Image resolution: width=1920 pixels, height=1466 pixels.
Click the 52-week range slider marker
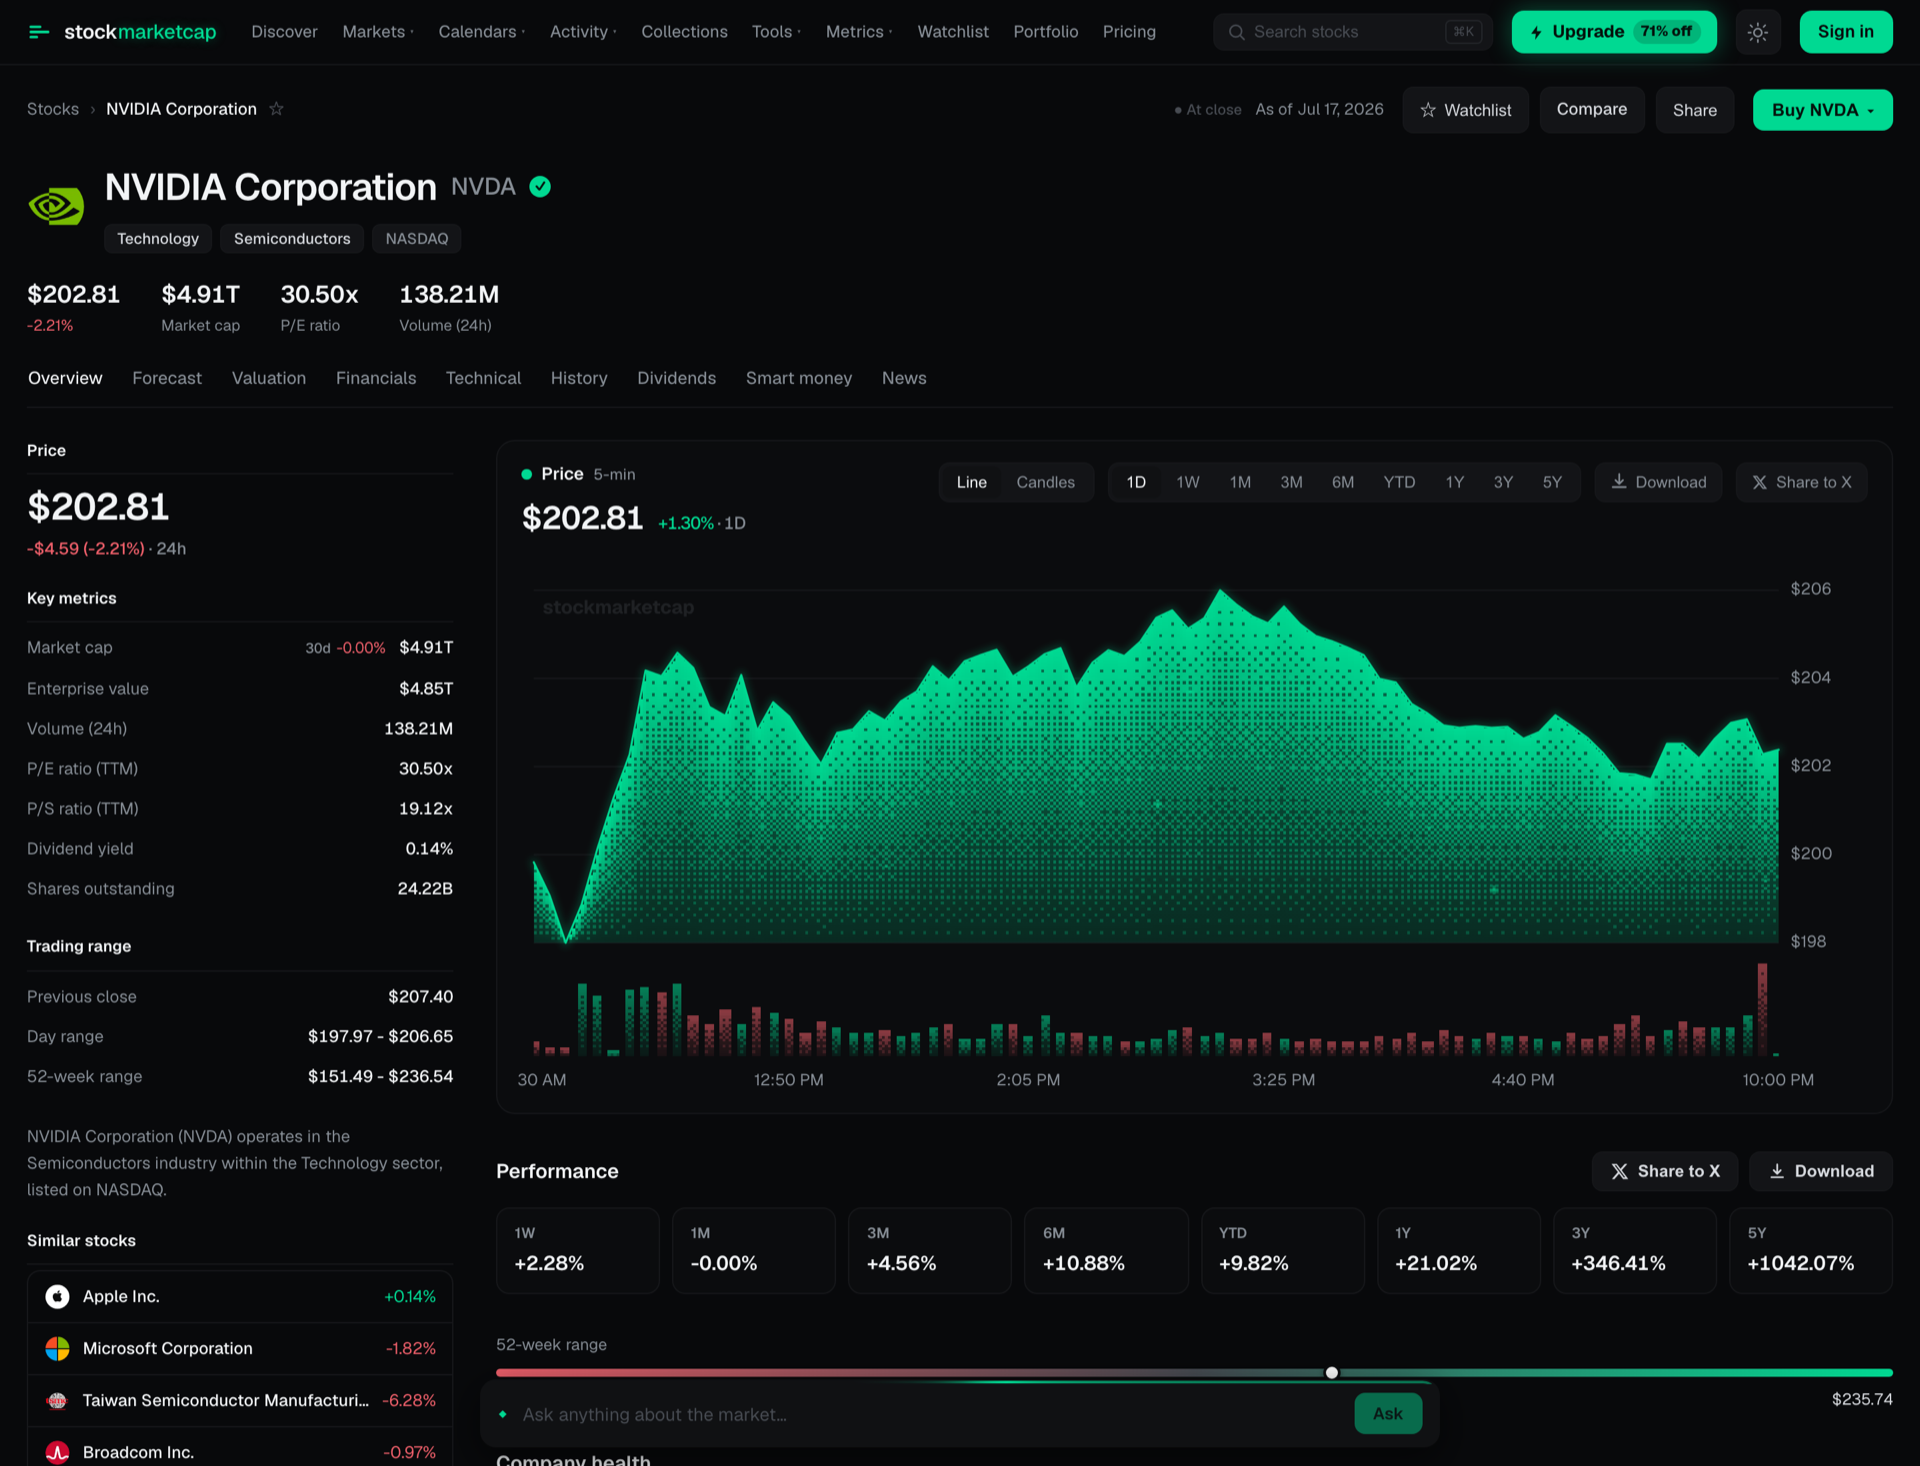pyautogui.click(x=1331, y=1373)
